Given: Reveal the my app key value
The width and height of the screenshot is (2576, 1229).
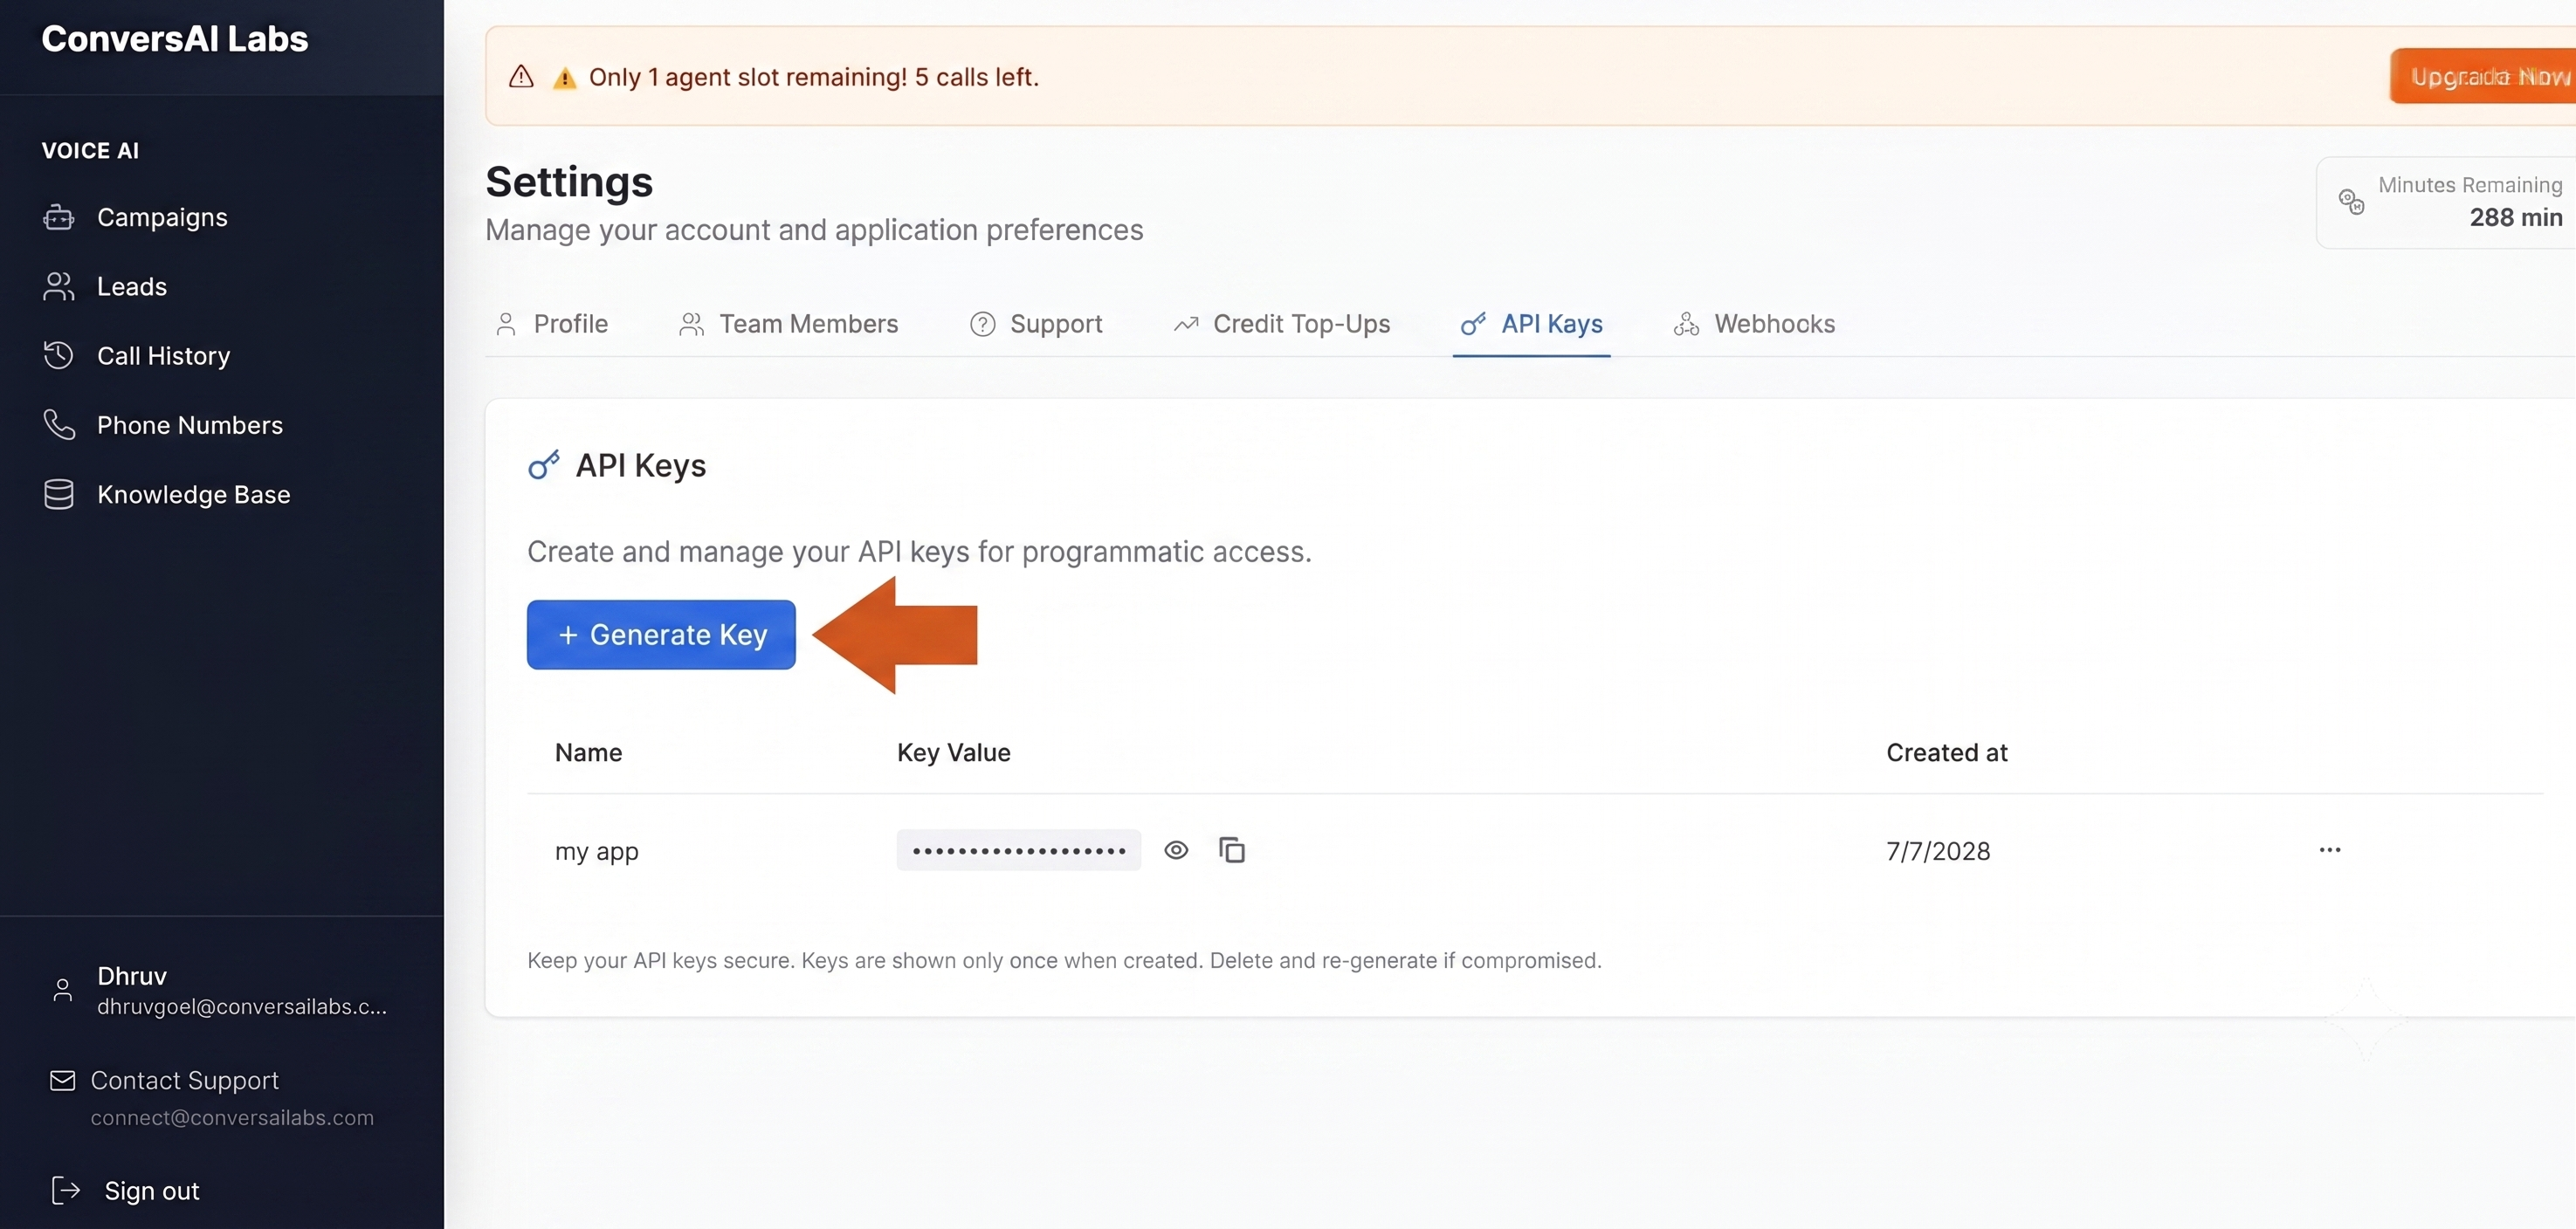Looking at the screenshot, I should 1176,850.
